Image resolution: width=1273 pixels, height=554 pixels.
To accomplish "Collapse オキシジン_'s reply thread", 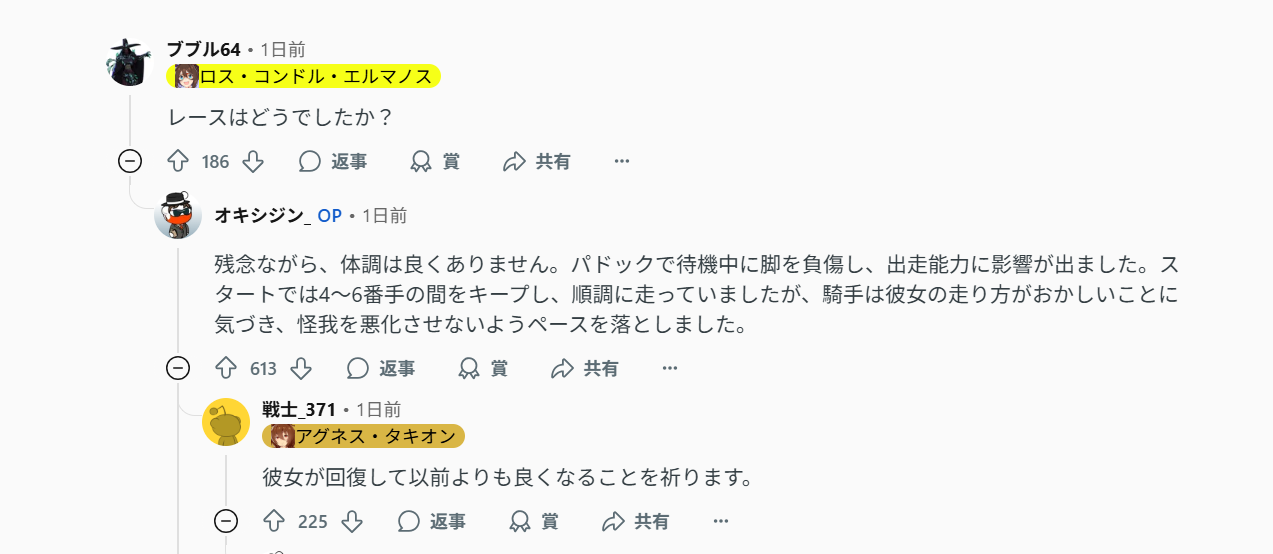I will (178, 369).
